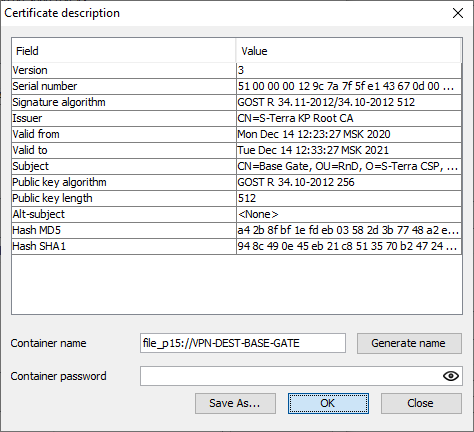Select the Serial number row
474x432 pixels.
(x=237, y=86)
